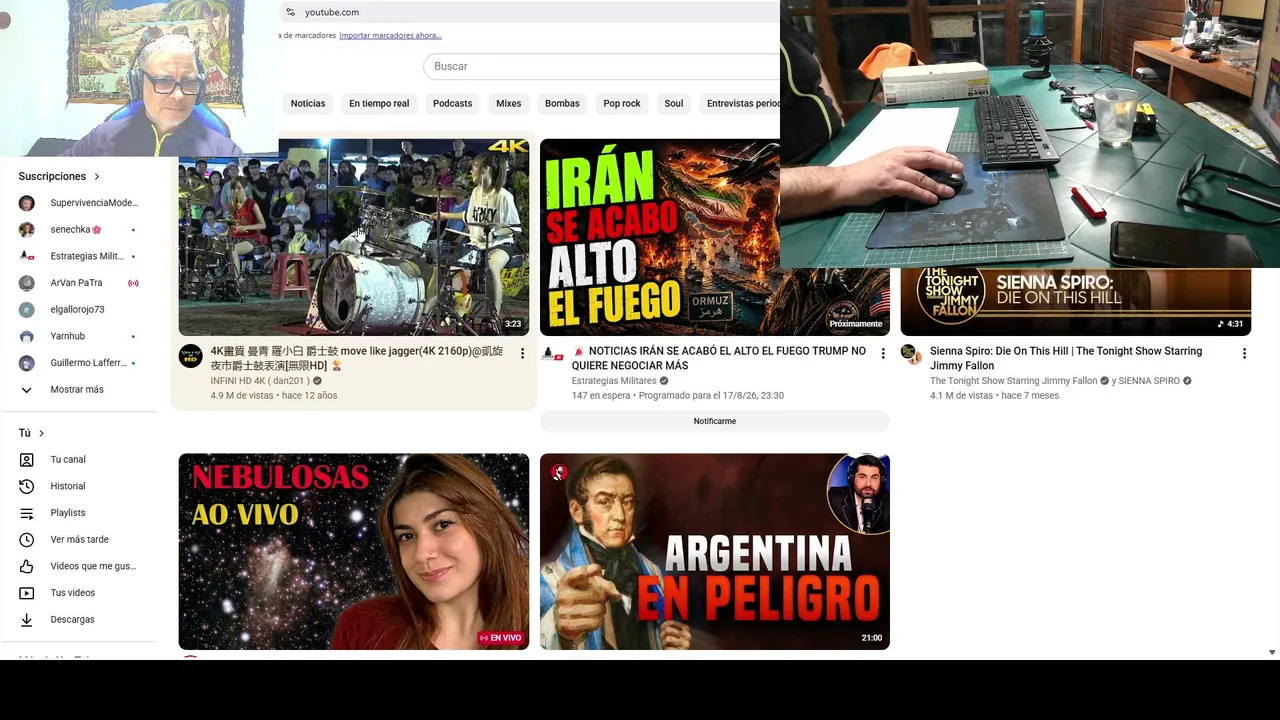Open the Nebulosas Ao Vivo live thumbnail
The height and width of the screenshot is (720, 1280).
[354, 552]
